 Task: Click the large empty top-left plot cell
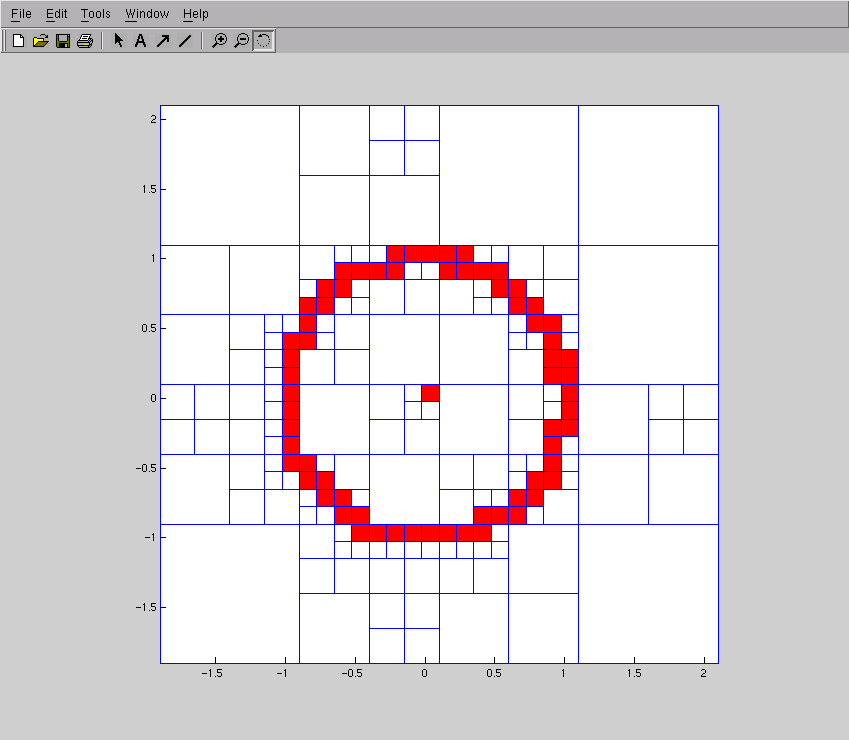click(x=230, y=175)
